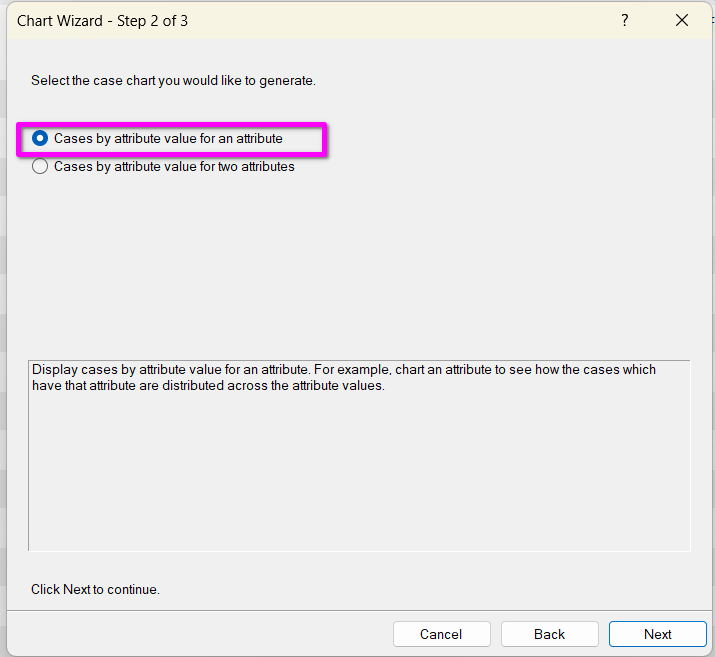The height and width of the screenshot is (657, 715).
Task: Cancel the Chart Wizard
Action: coord(441,634)
